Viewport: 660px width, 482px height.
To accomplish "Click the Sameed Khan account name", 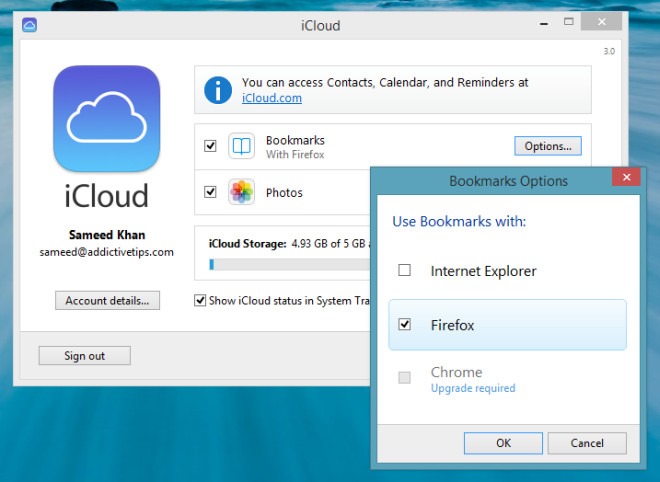I will pyautogui.click(x=107, y=235).
